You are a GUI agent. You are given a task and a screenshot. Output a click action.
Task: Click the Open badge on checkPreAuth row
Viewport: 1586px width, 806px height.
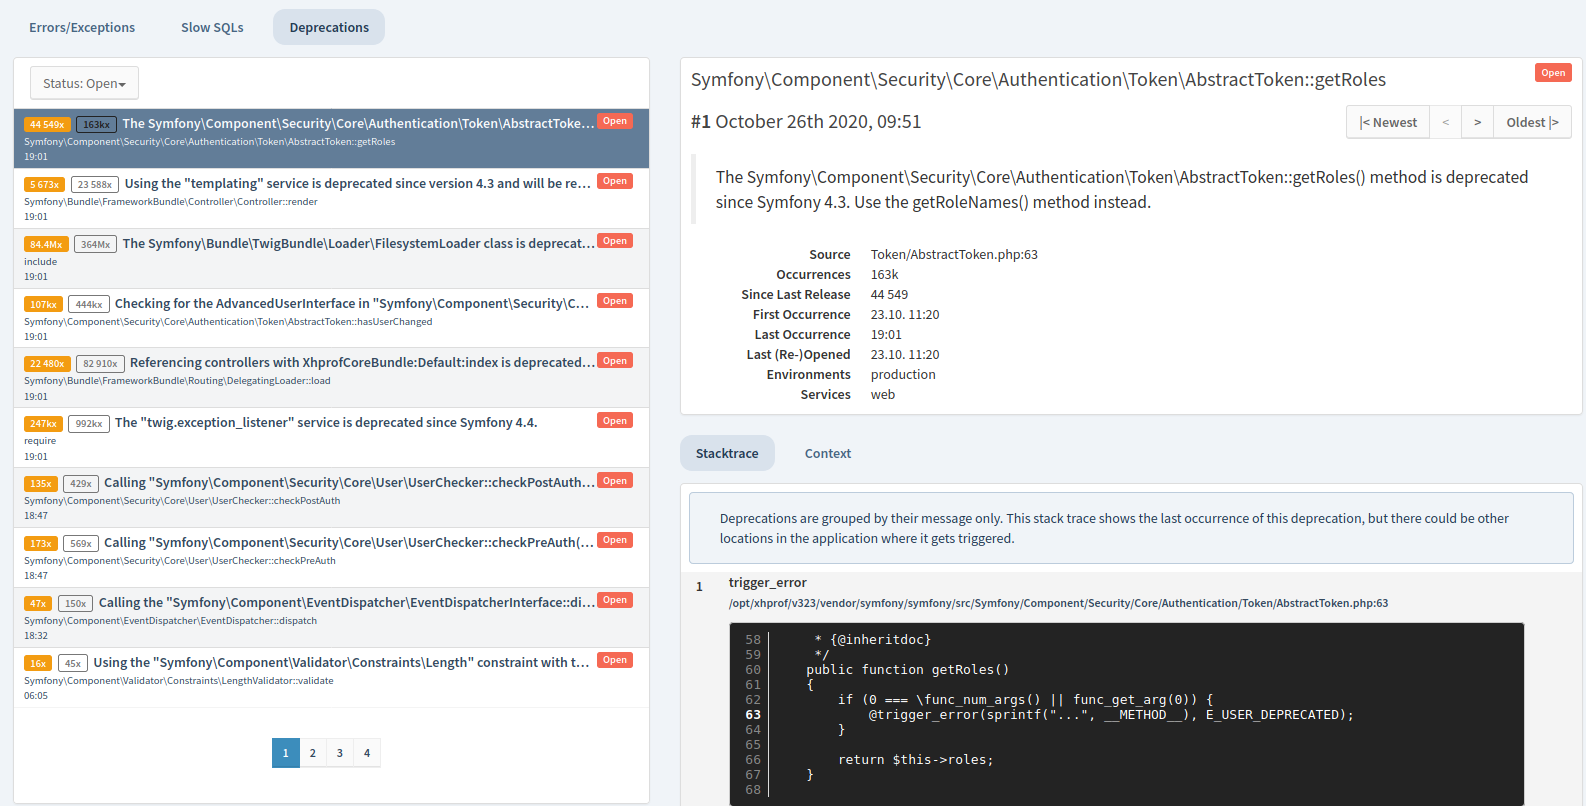[x=615, y=540]
